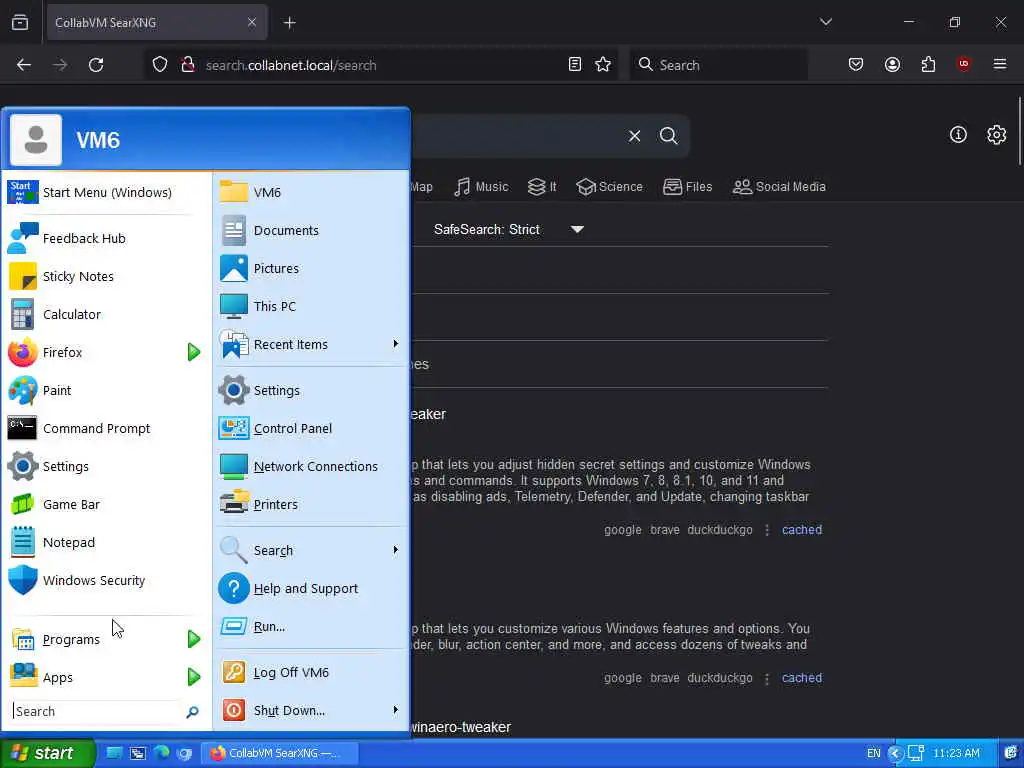Submit search with the magnifier button

point(669,136)
